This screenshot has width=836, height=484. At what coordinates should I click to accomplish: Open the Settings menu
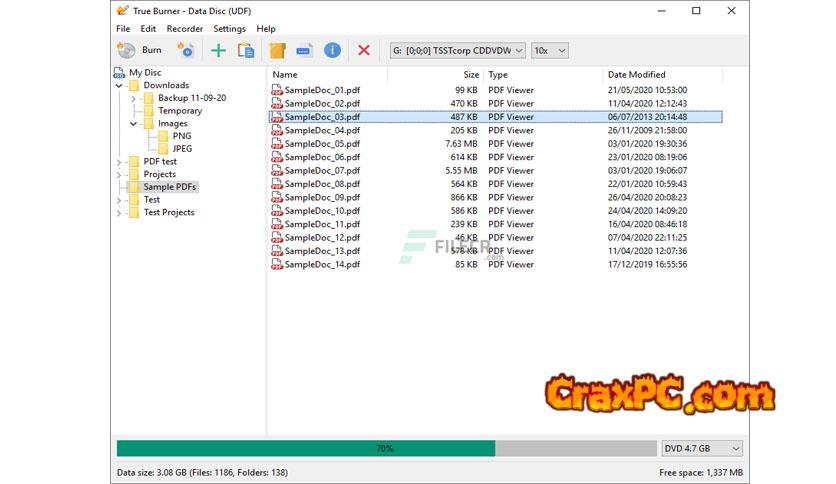pyautogui.click(x=229, y=29)
